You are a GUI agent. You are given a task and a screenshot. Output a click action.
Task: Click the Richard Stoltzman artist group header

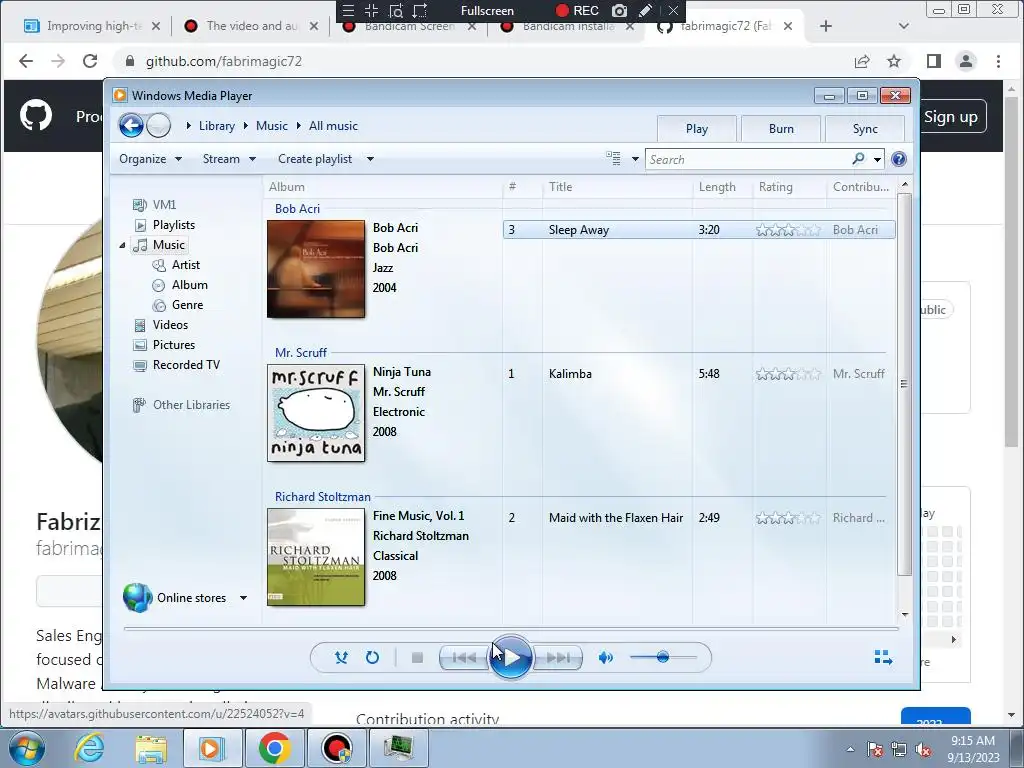pyautogui.click(x=323, y=497)
